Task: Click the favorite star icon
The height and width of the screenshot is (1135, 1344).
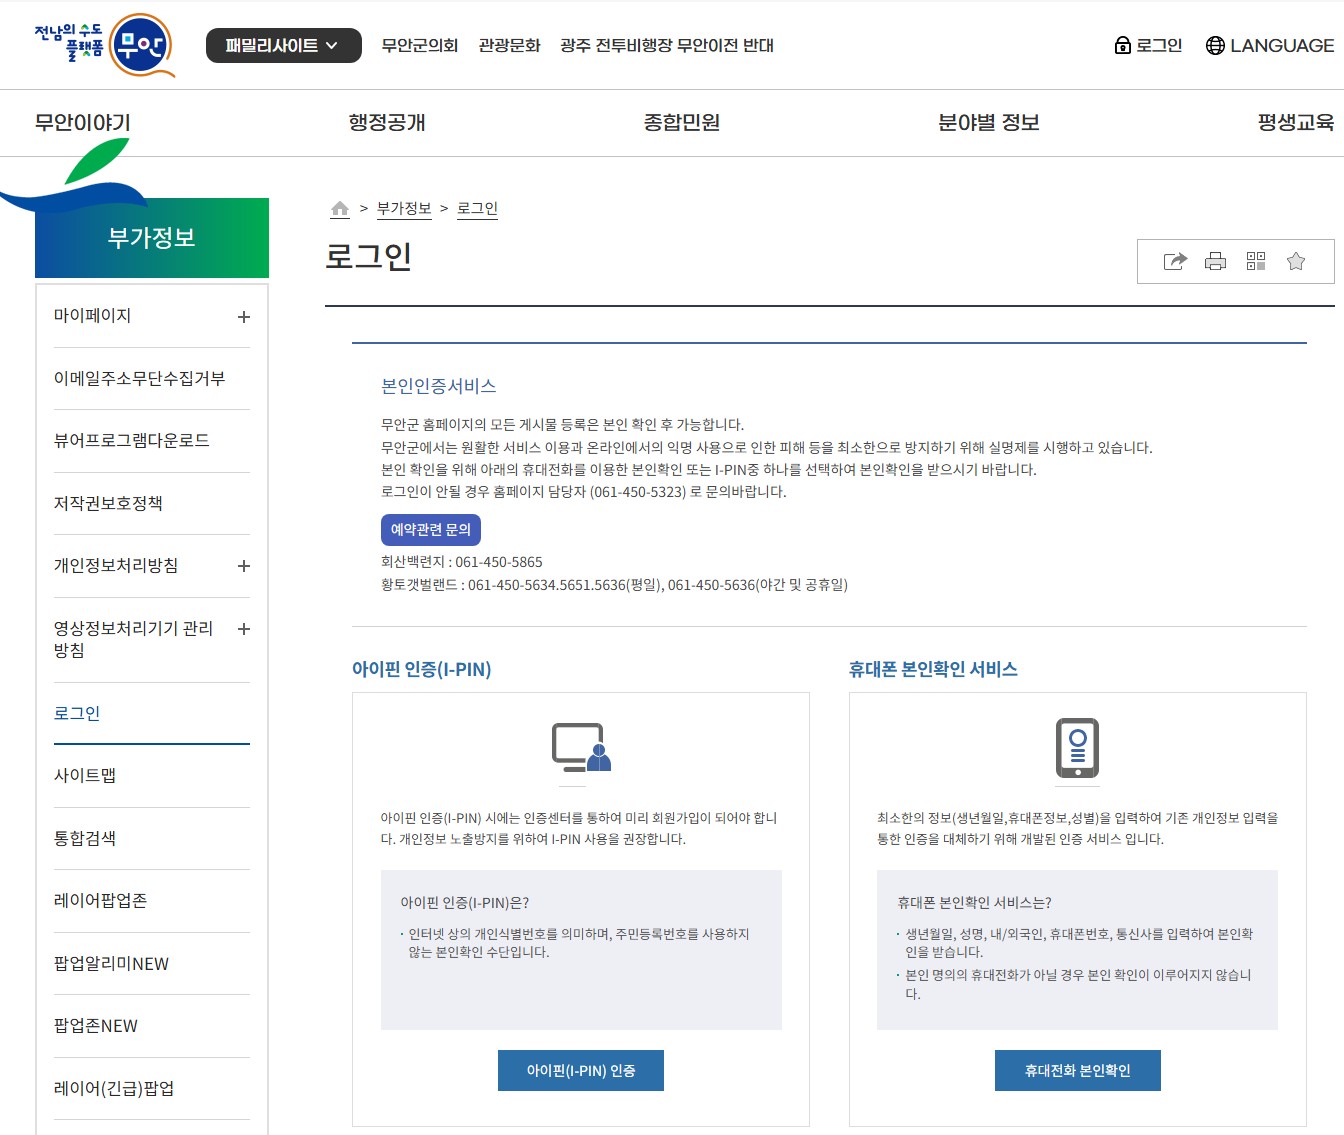Action: tap(1296, 261)
